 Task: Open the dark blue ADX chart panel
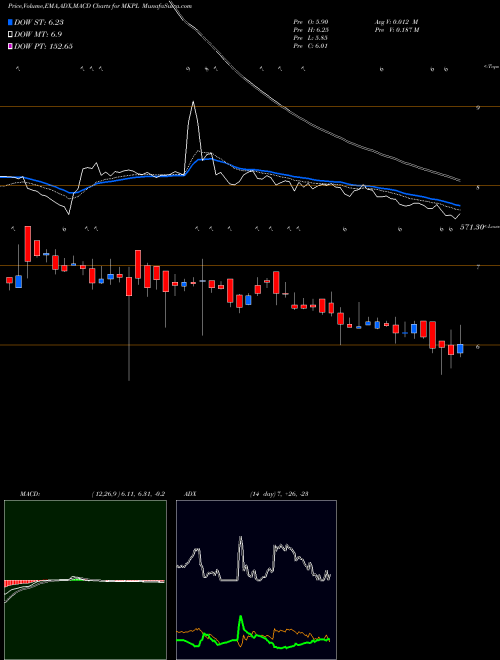coord(256,580)
